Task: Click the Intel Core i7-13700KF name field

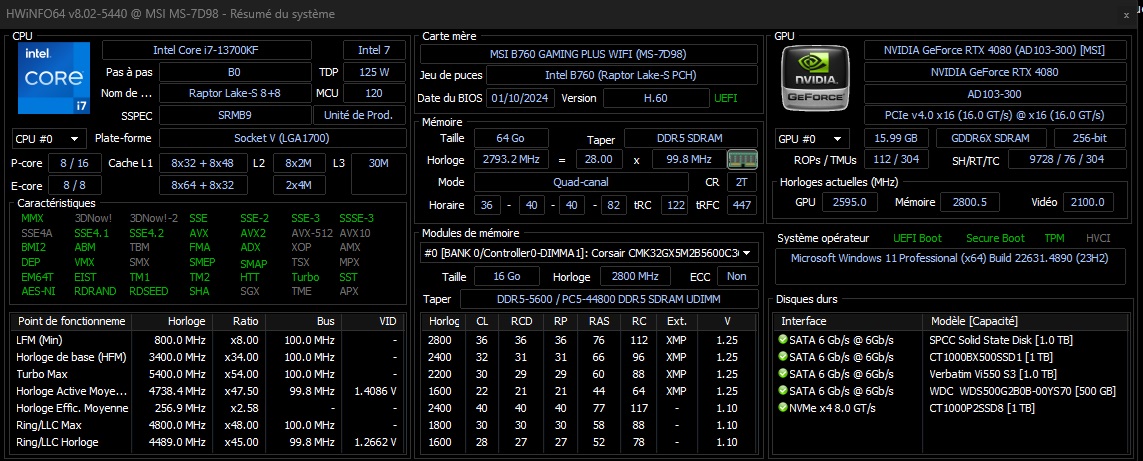Action: 207,50
